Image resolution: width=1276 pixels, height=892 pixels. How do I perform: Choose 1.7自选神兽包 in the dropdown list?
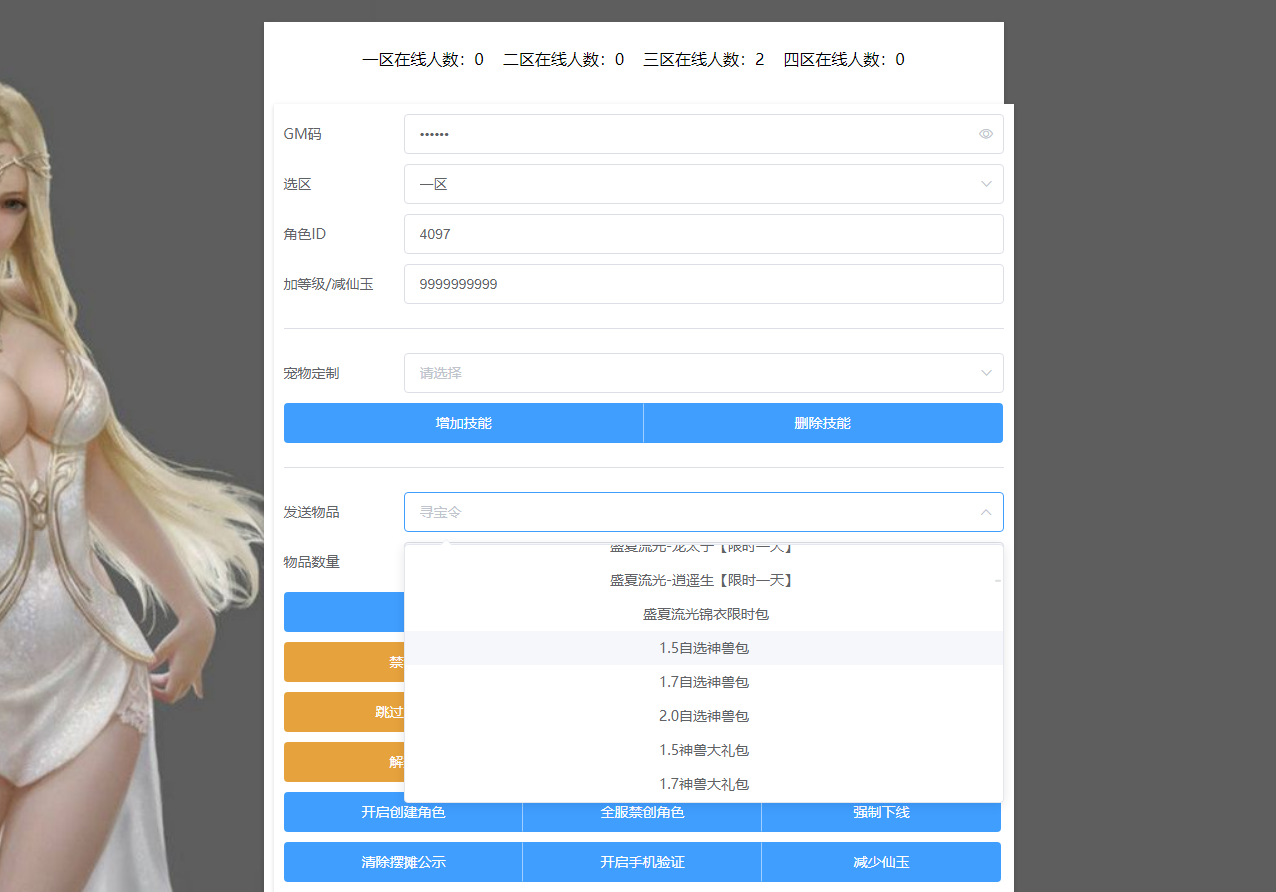[x=703, y=682]
